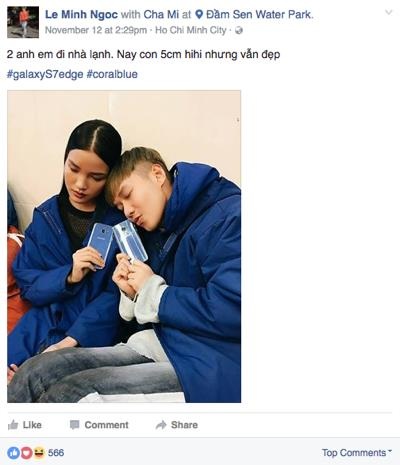Click the red Love heart reaction icon
Image resolution: width=400 pixels, height=465 pixels.
click(26, 453)
